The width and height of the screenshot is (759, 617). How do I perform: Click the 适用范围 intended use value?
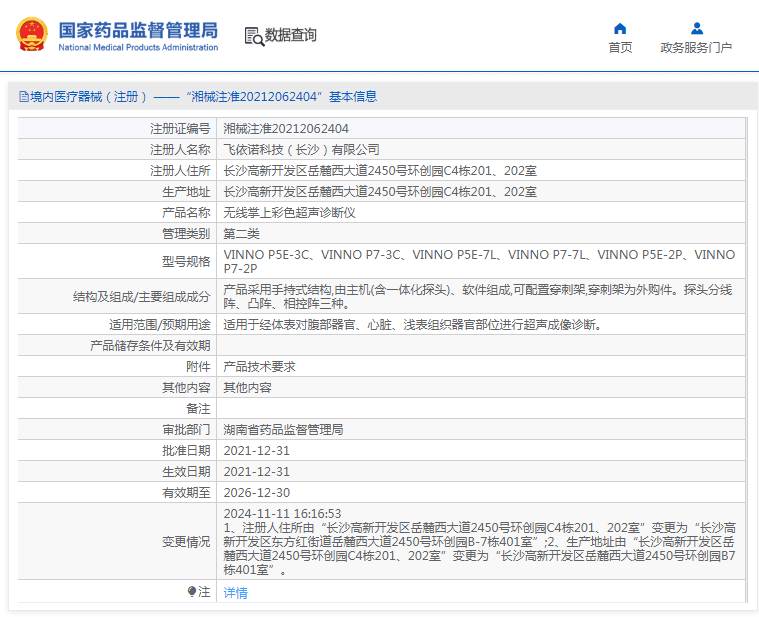click(x=412, y=325)
